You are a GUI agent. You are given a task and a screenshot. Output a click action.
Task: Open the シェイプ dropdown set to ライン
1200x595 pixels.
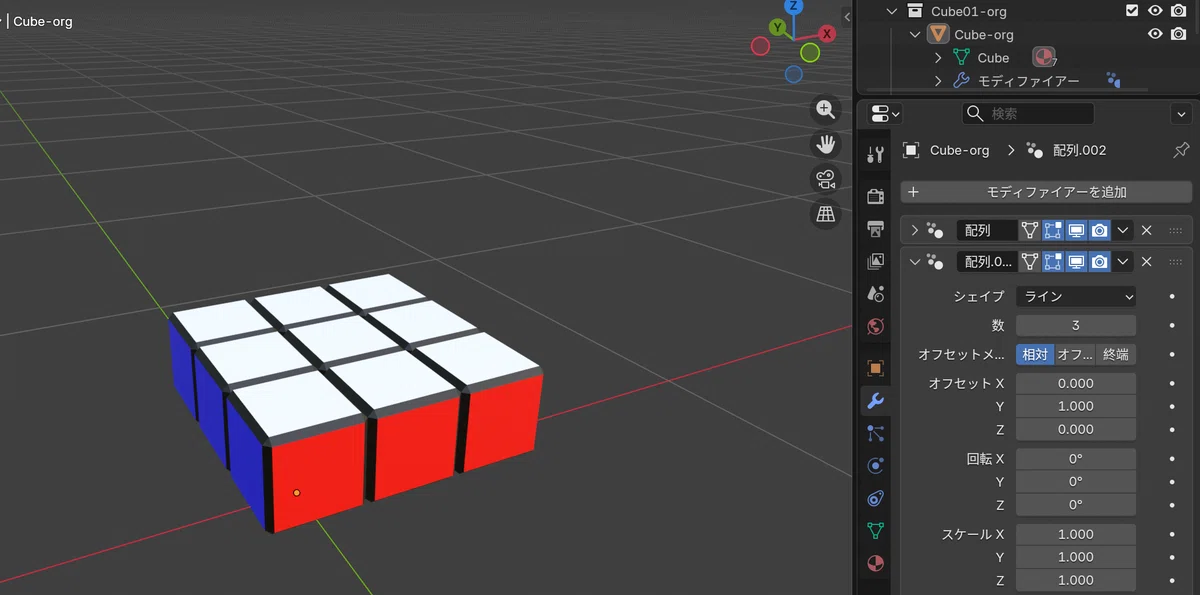(1076, 296)
